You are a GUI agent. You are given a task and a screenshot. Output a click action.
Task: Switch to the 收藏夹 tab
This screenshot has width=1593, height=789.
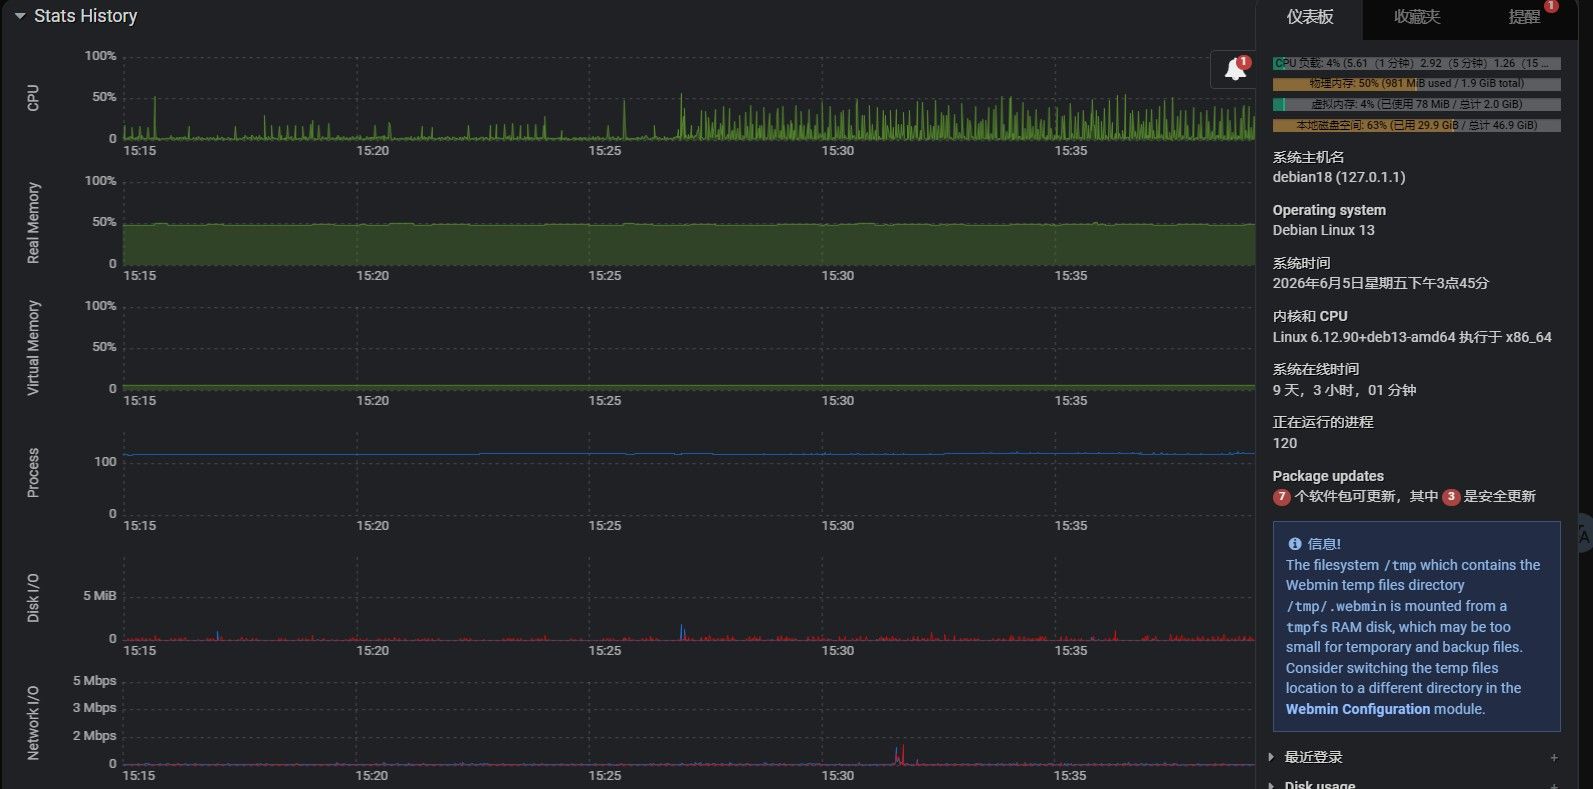tap(1417, 17)
